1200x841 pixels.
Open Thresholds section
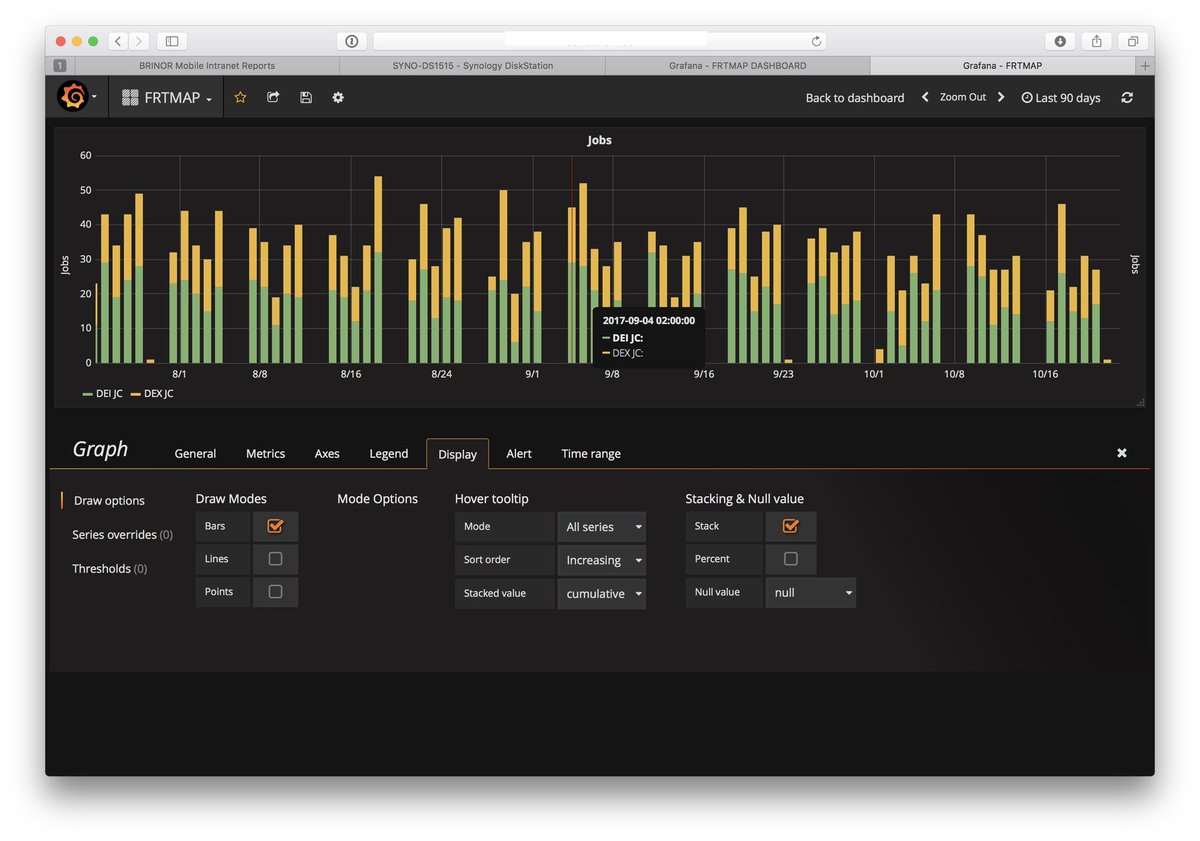109,568
